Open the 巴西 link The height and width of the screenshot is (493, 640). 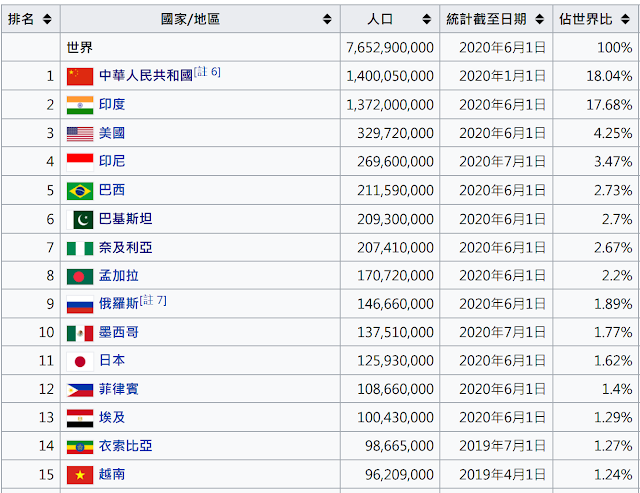[x=112, y=190]
